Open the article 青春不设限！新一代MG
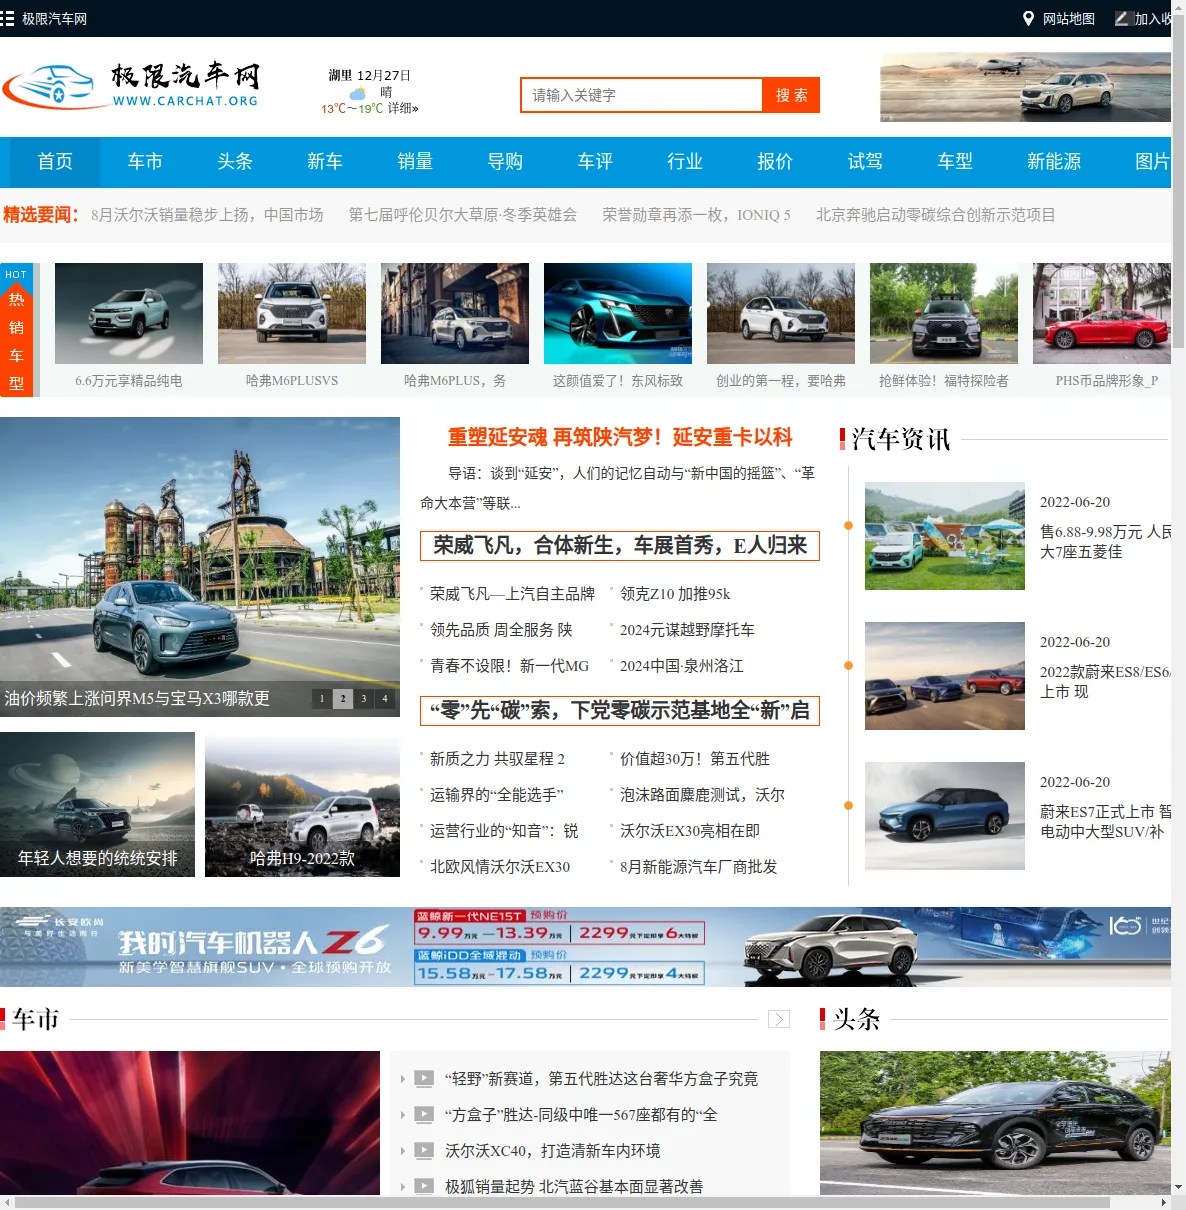Screen dimensions: 1186x1210 pos(509,666)
